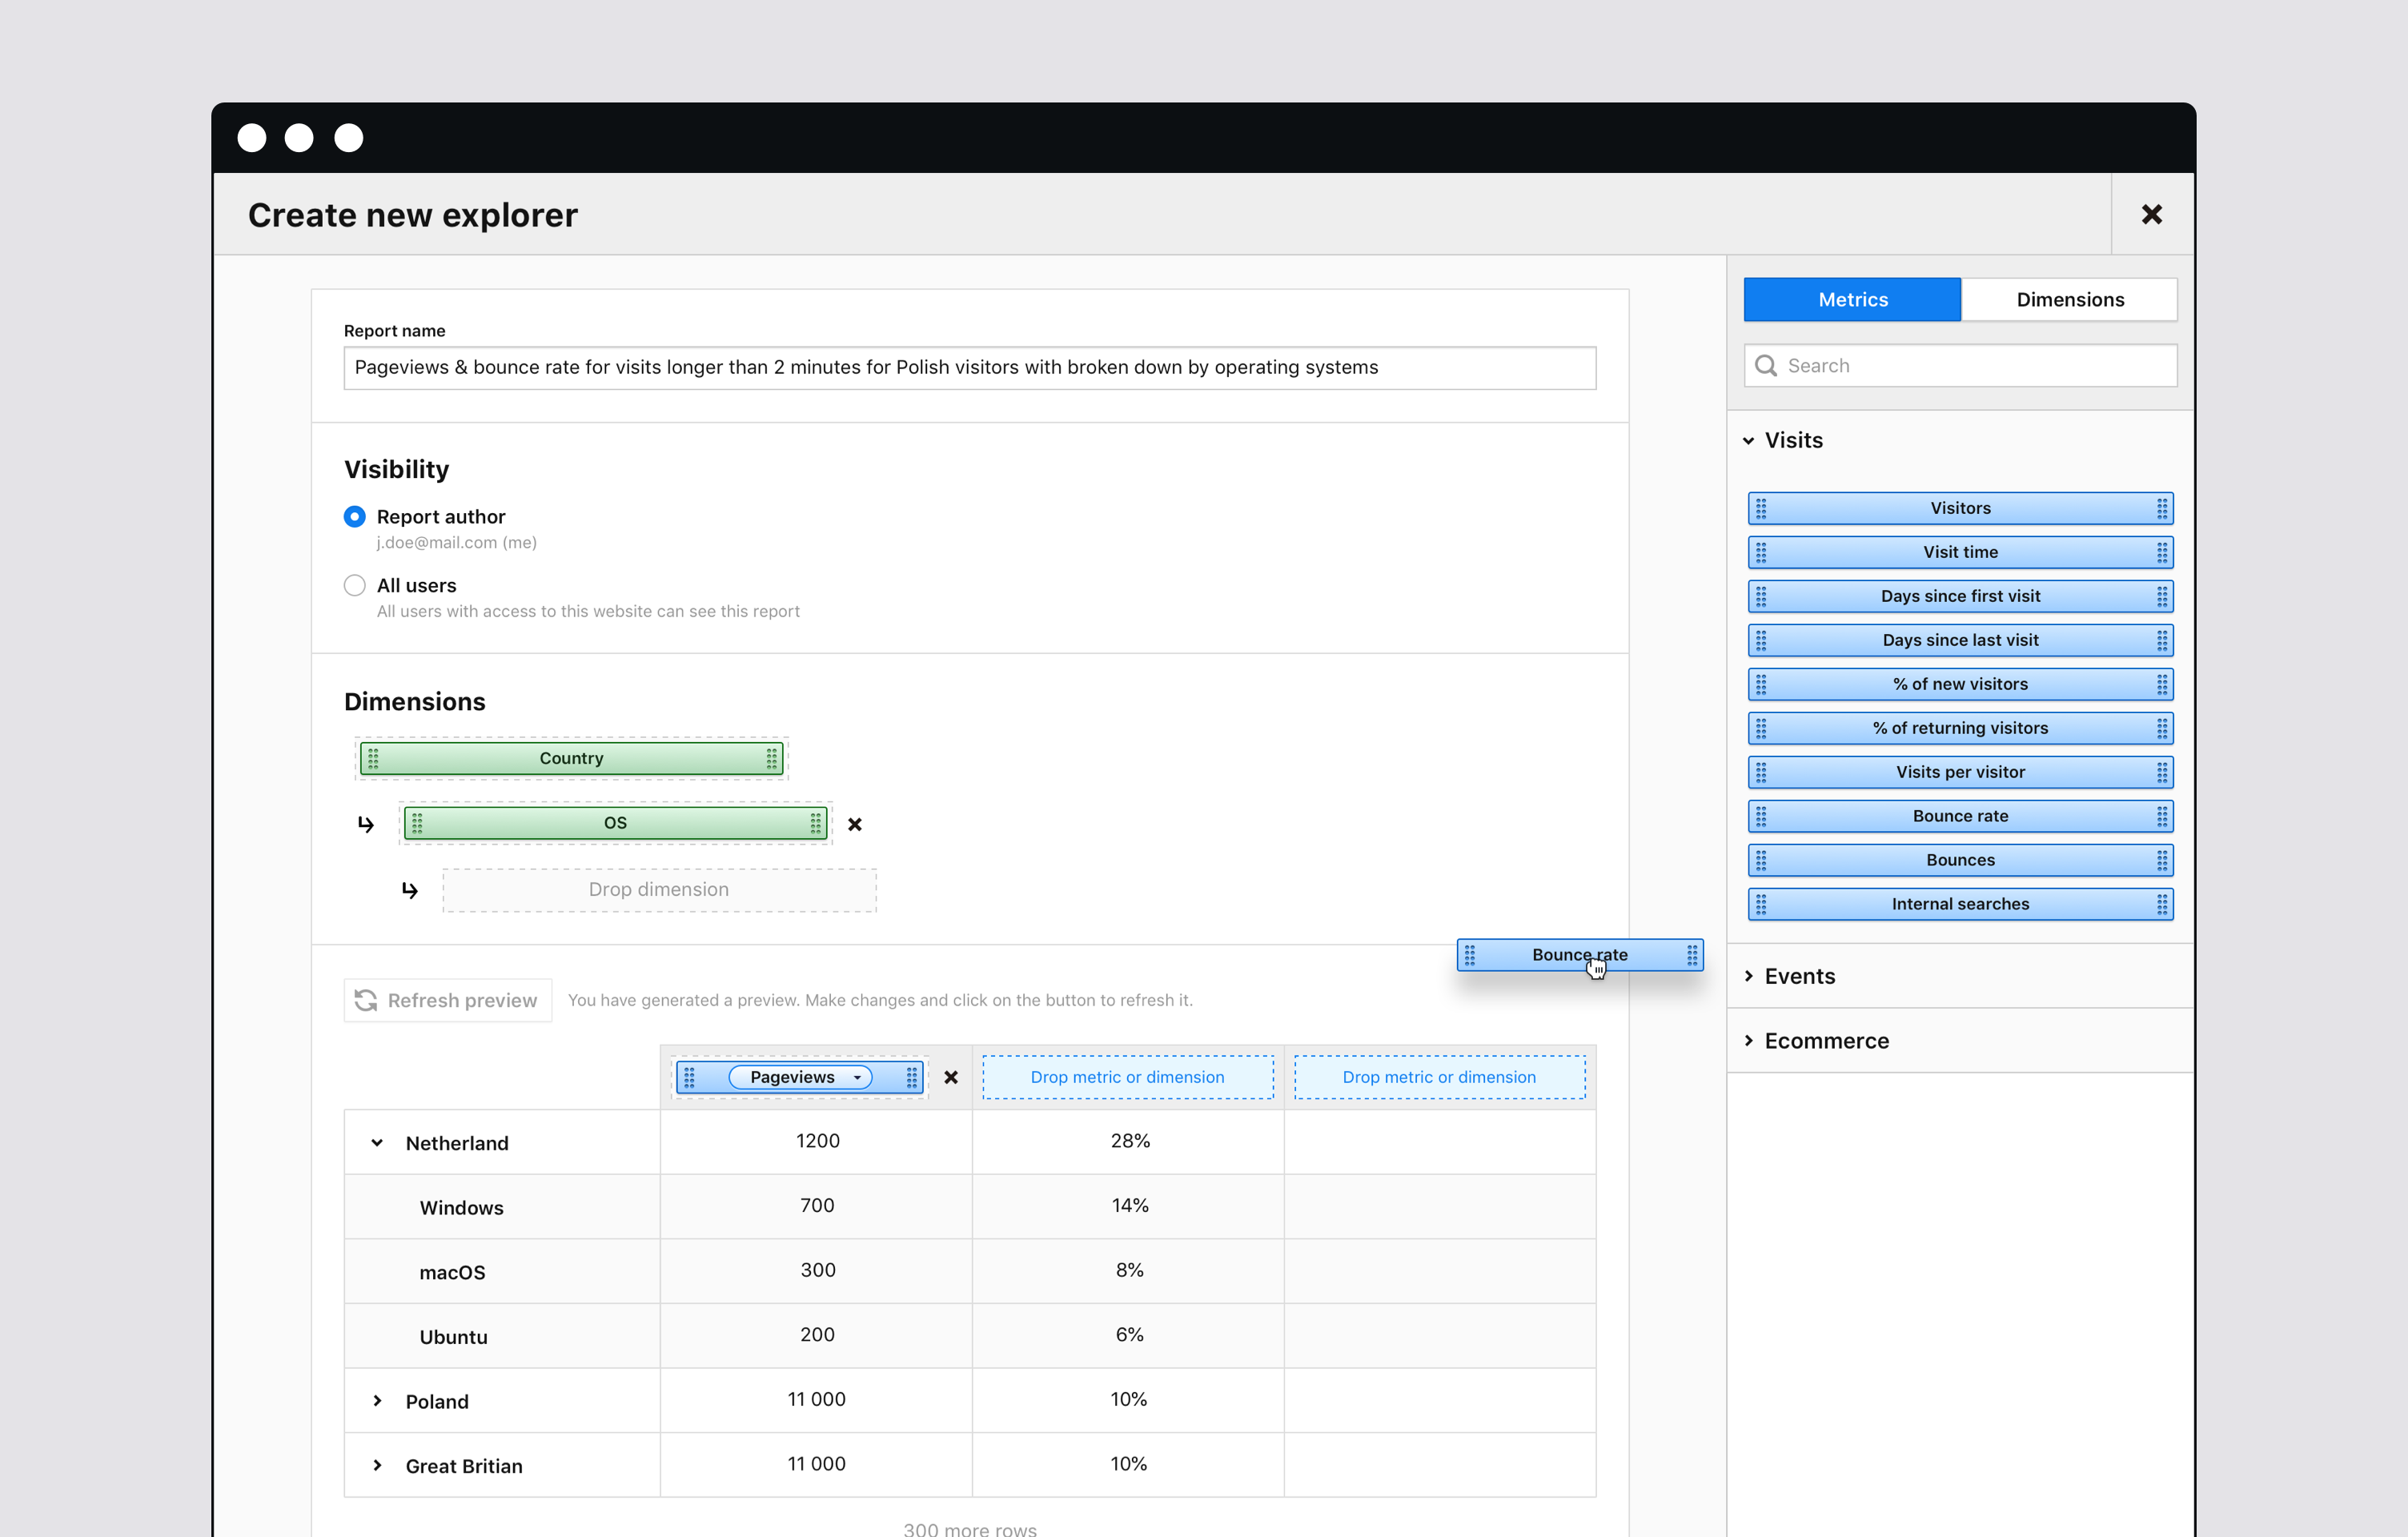Image resolution: width=2408 pixels, height=1537 pixels.
Task: Click the dragged Bounce rate chip's left handle
Action: click(x=1469, y=955)
